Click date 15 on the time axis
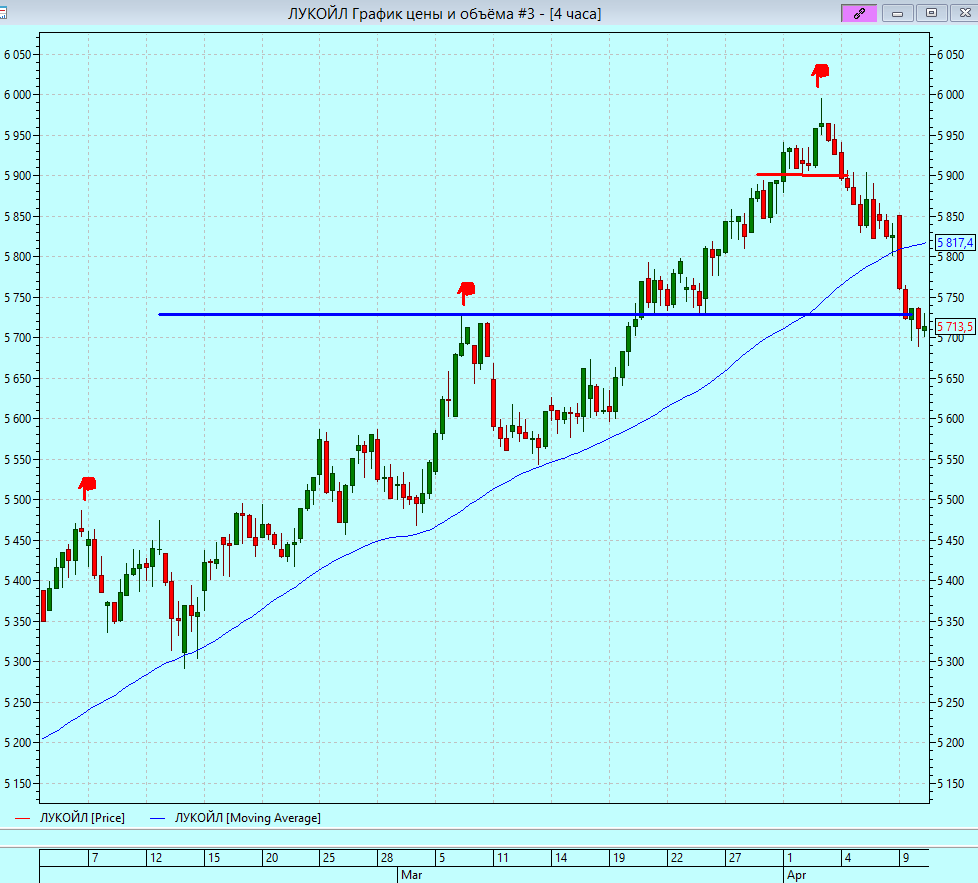 point(214,858)
